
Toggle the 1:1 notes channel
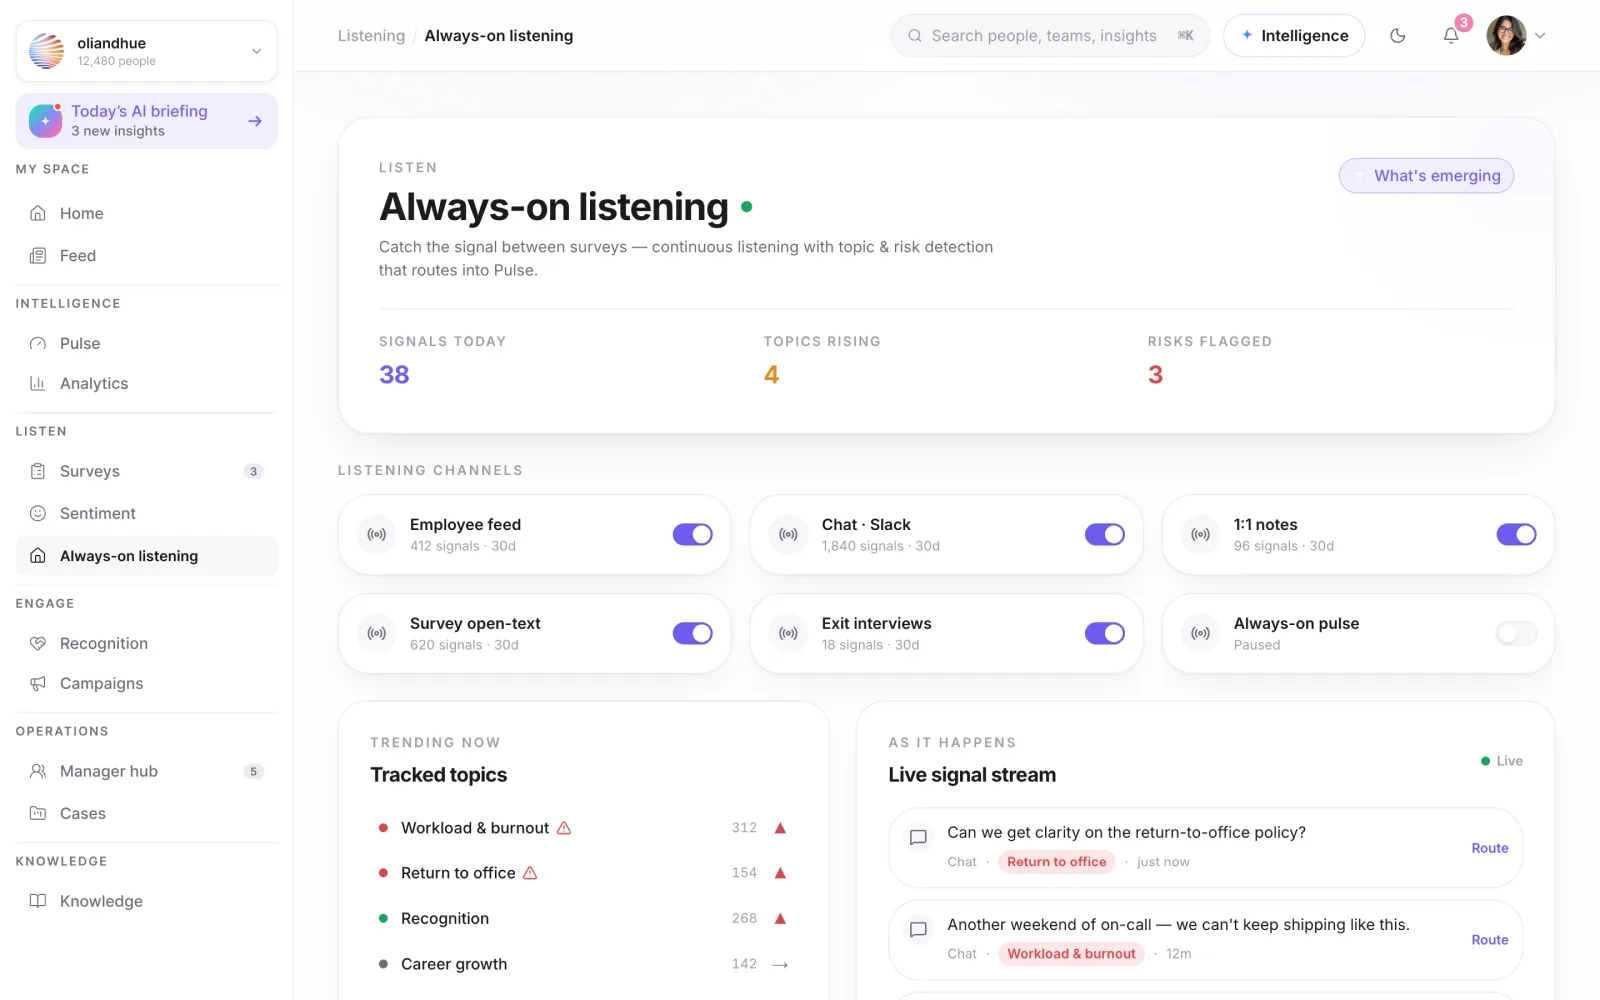point(1516,535)
